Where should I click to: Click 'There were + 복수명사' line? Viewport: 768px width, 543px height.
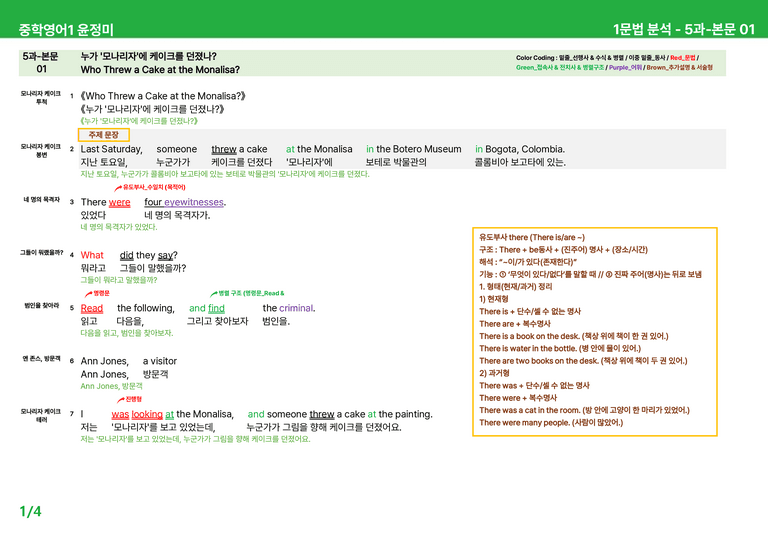click(518, 398)
